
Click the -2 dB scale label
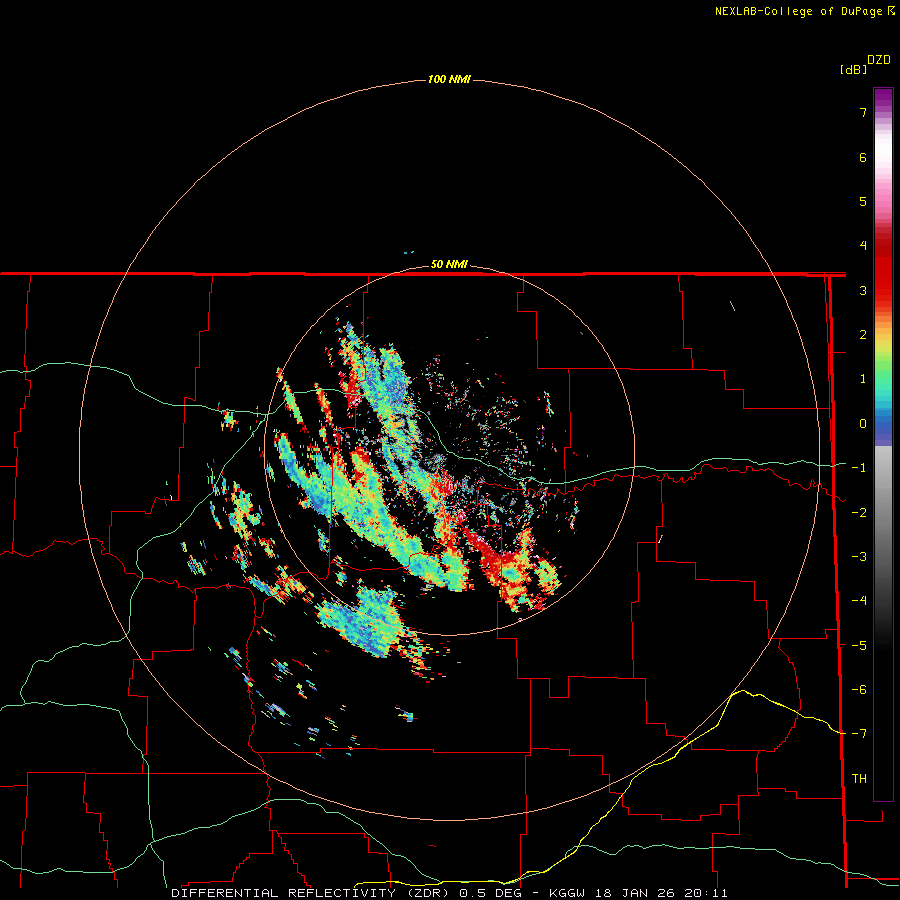click(x=859, y=513)
